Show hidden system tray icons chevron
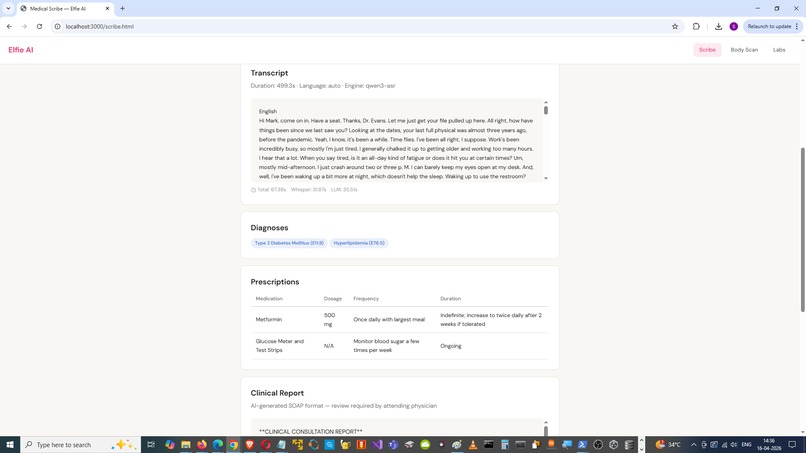This screenshot has height=453, width=806. pos(693,445)
